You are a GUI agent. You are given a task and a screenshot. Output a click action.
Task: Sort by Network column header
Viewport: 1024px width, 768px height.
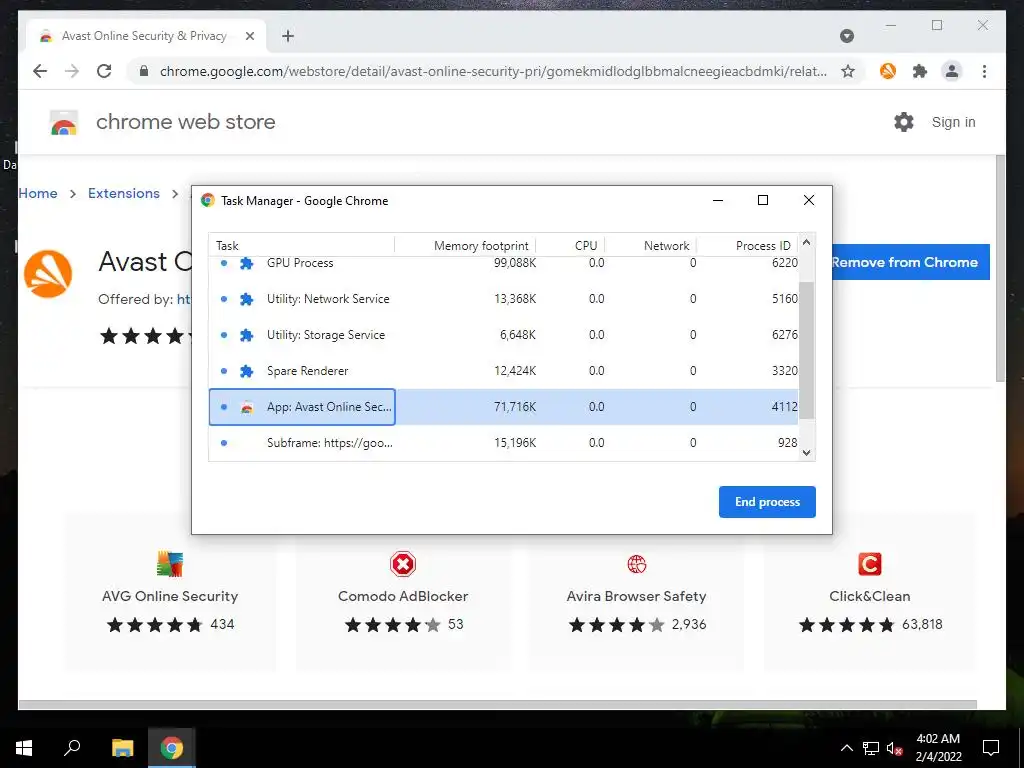tap(650, 246)
